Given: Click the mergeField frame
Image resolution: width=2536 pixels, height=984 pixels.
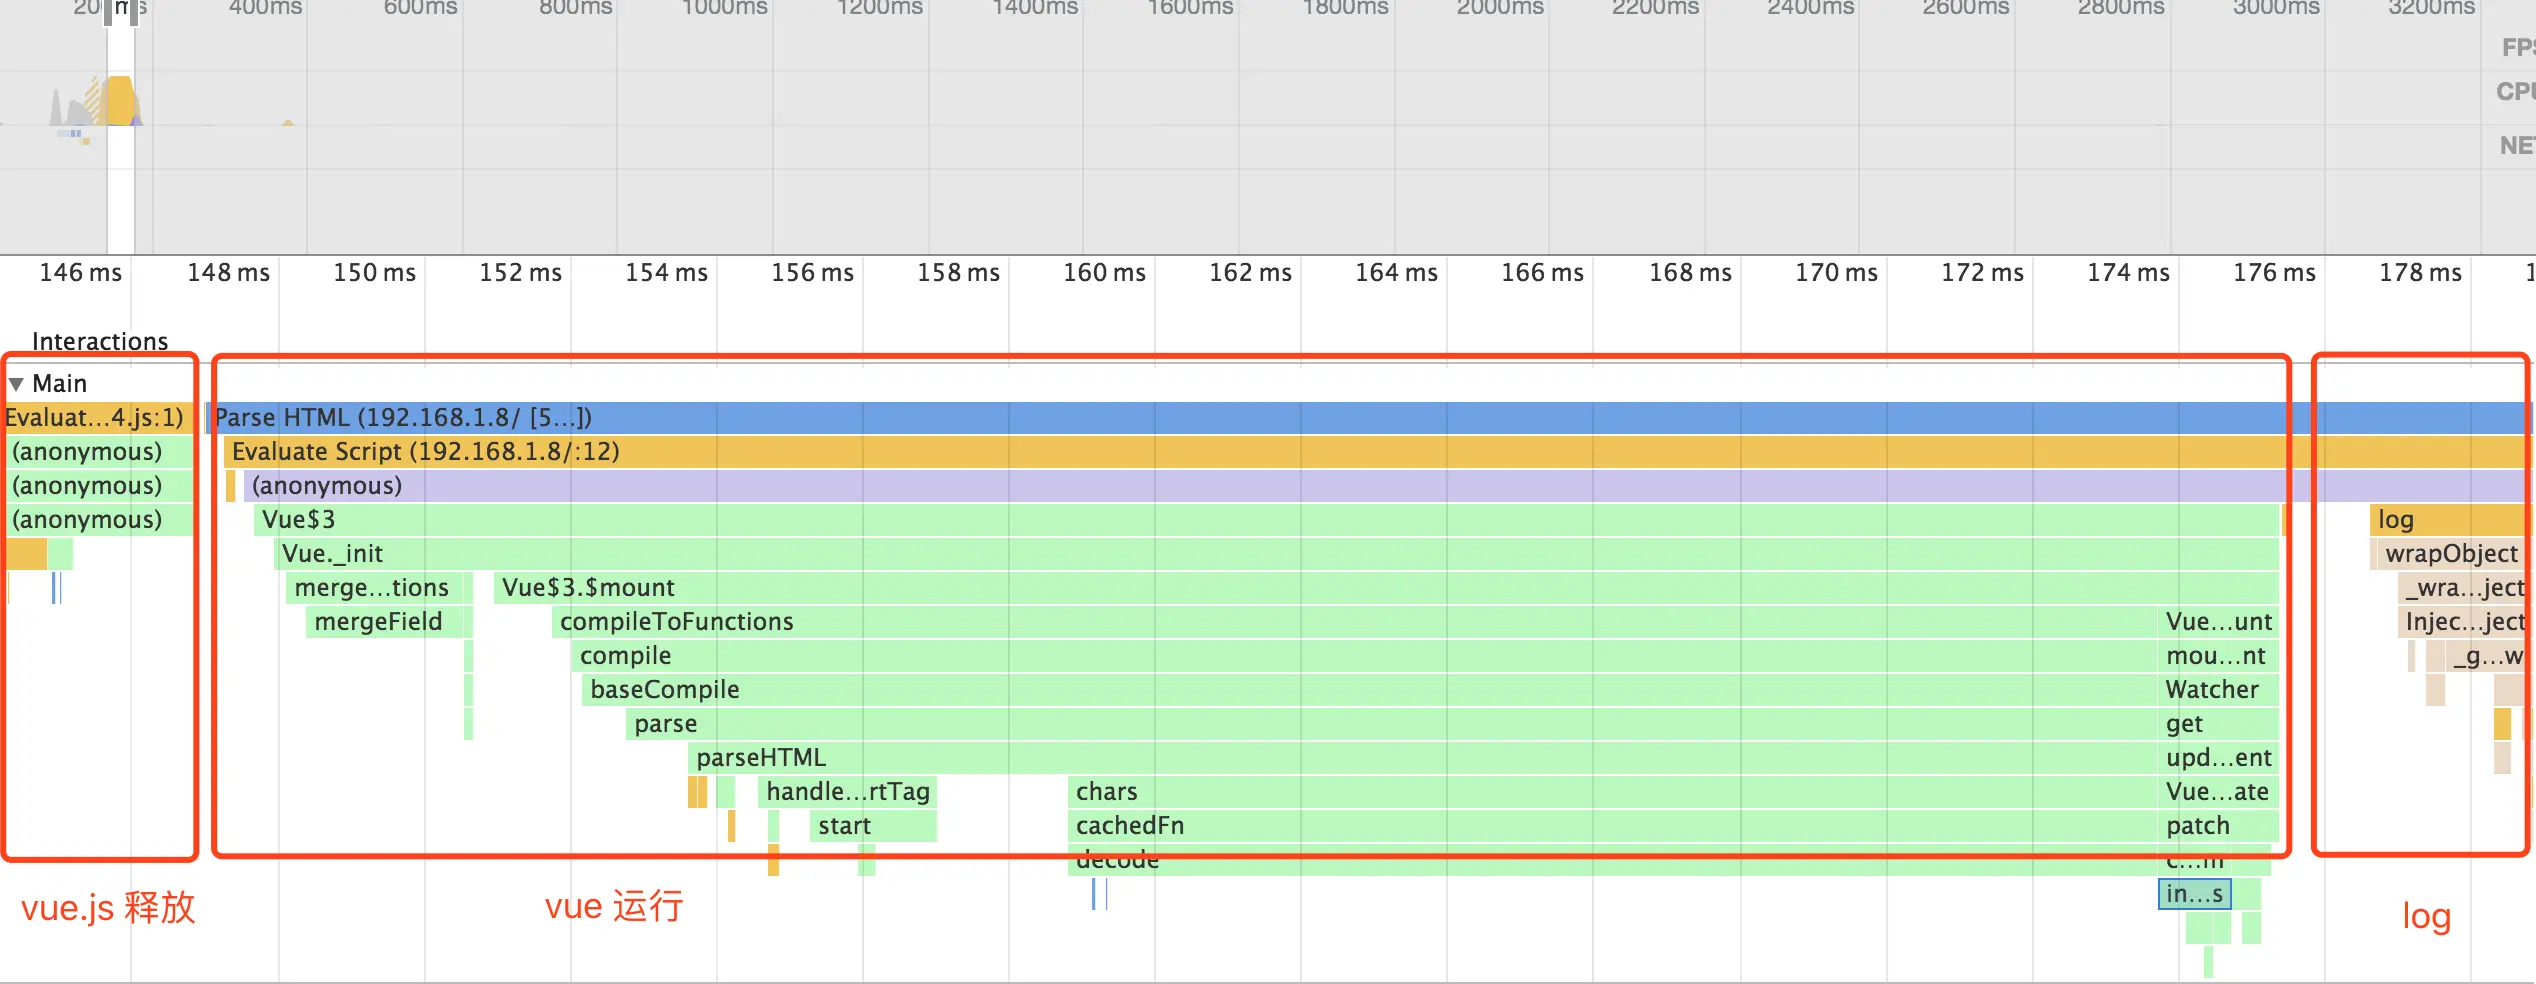Looking at the screenshot, I should tap(385, 621).
